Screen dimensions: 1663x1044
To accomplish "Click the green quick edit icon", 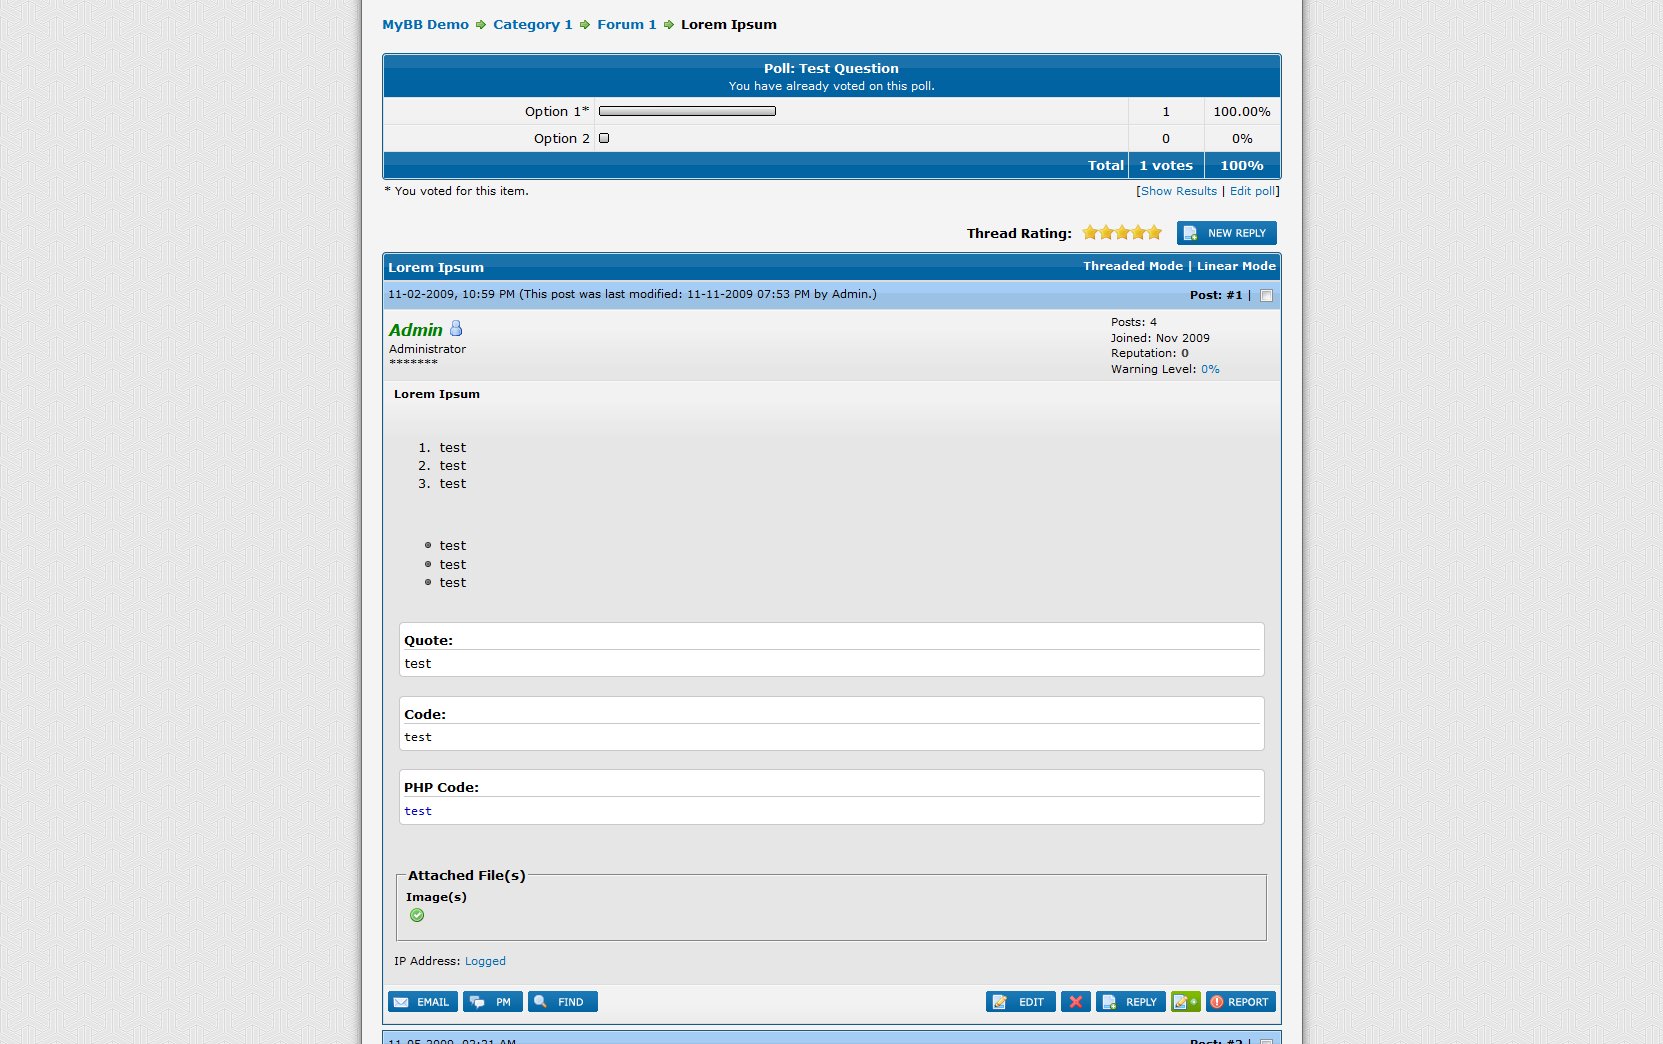I will click(1185, 1002).
